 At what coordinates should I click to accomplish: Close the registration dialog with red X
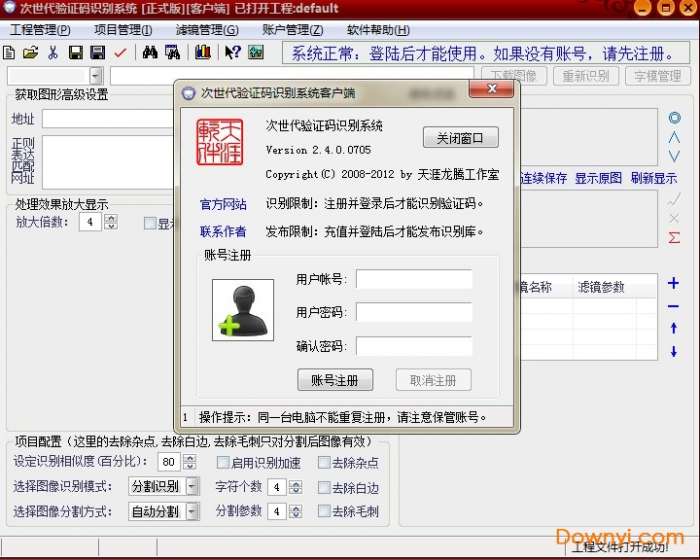(x=491, y=88)
